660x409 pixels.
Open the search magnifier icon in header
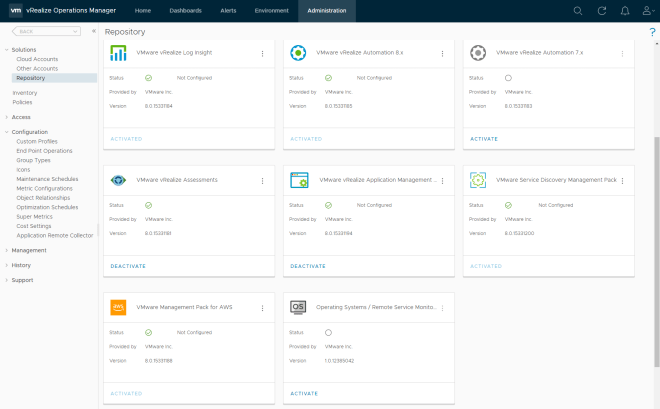[x=578, y=11]
